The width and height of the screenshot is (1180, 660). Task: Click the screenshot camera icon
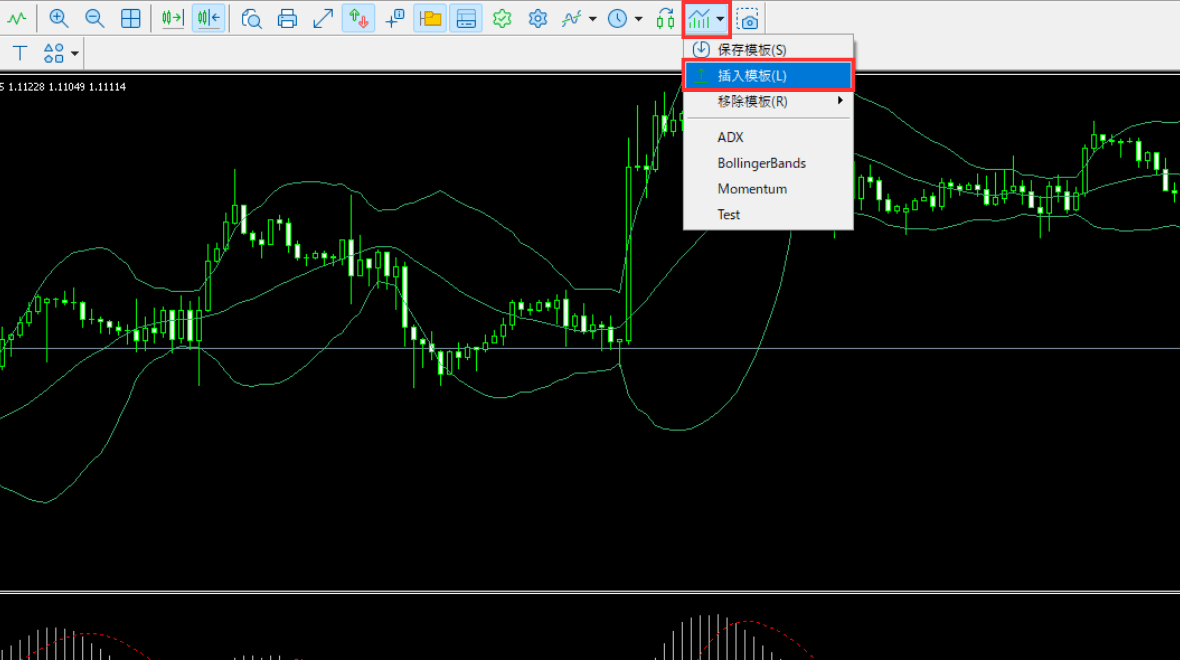748,18
